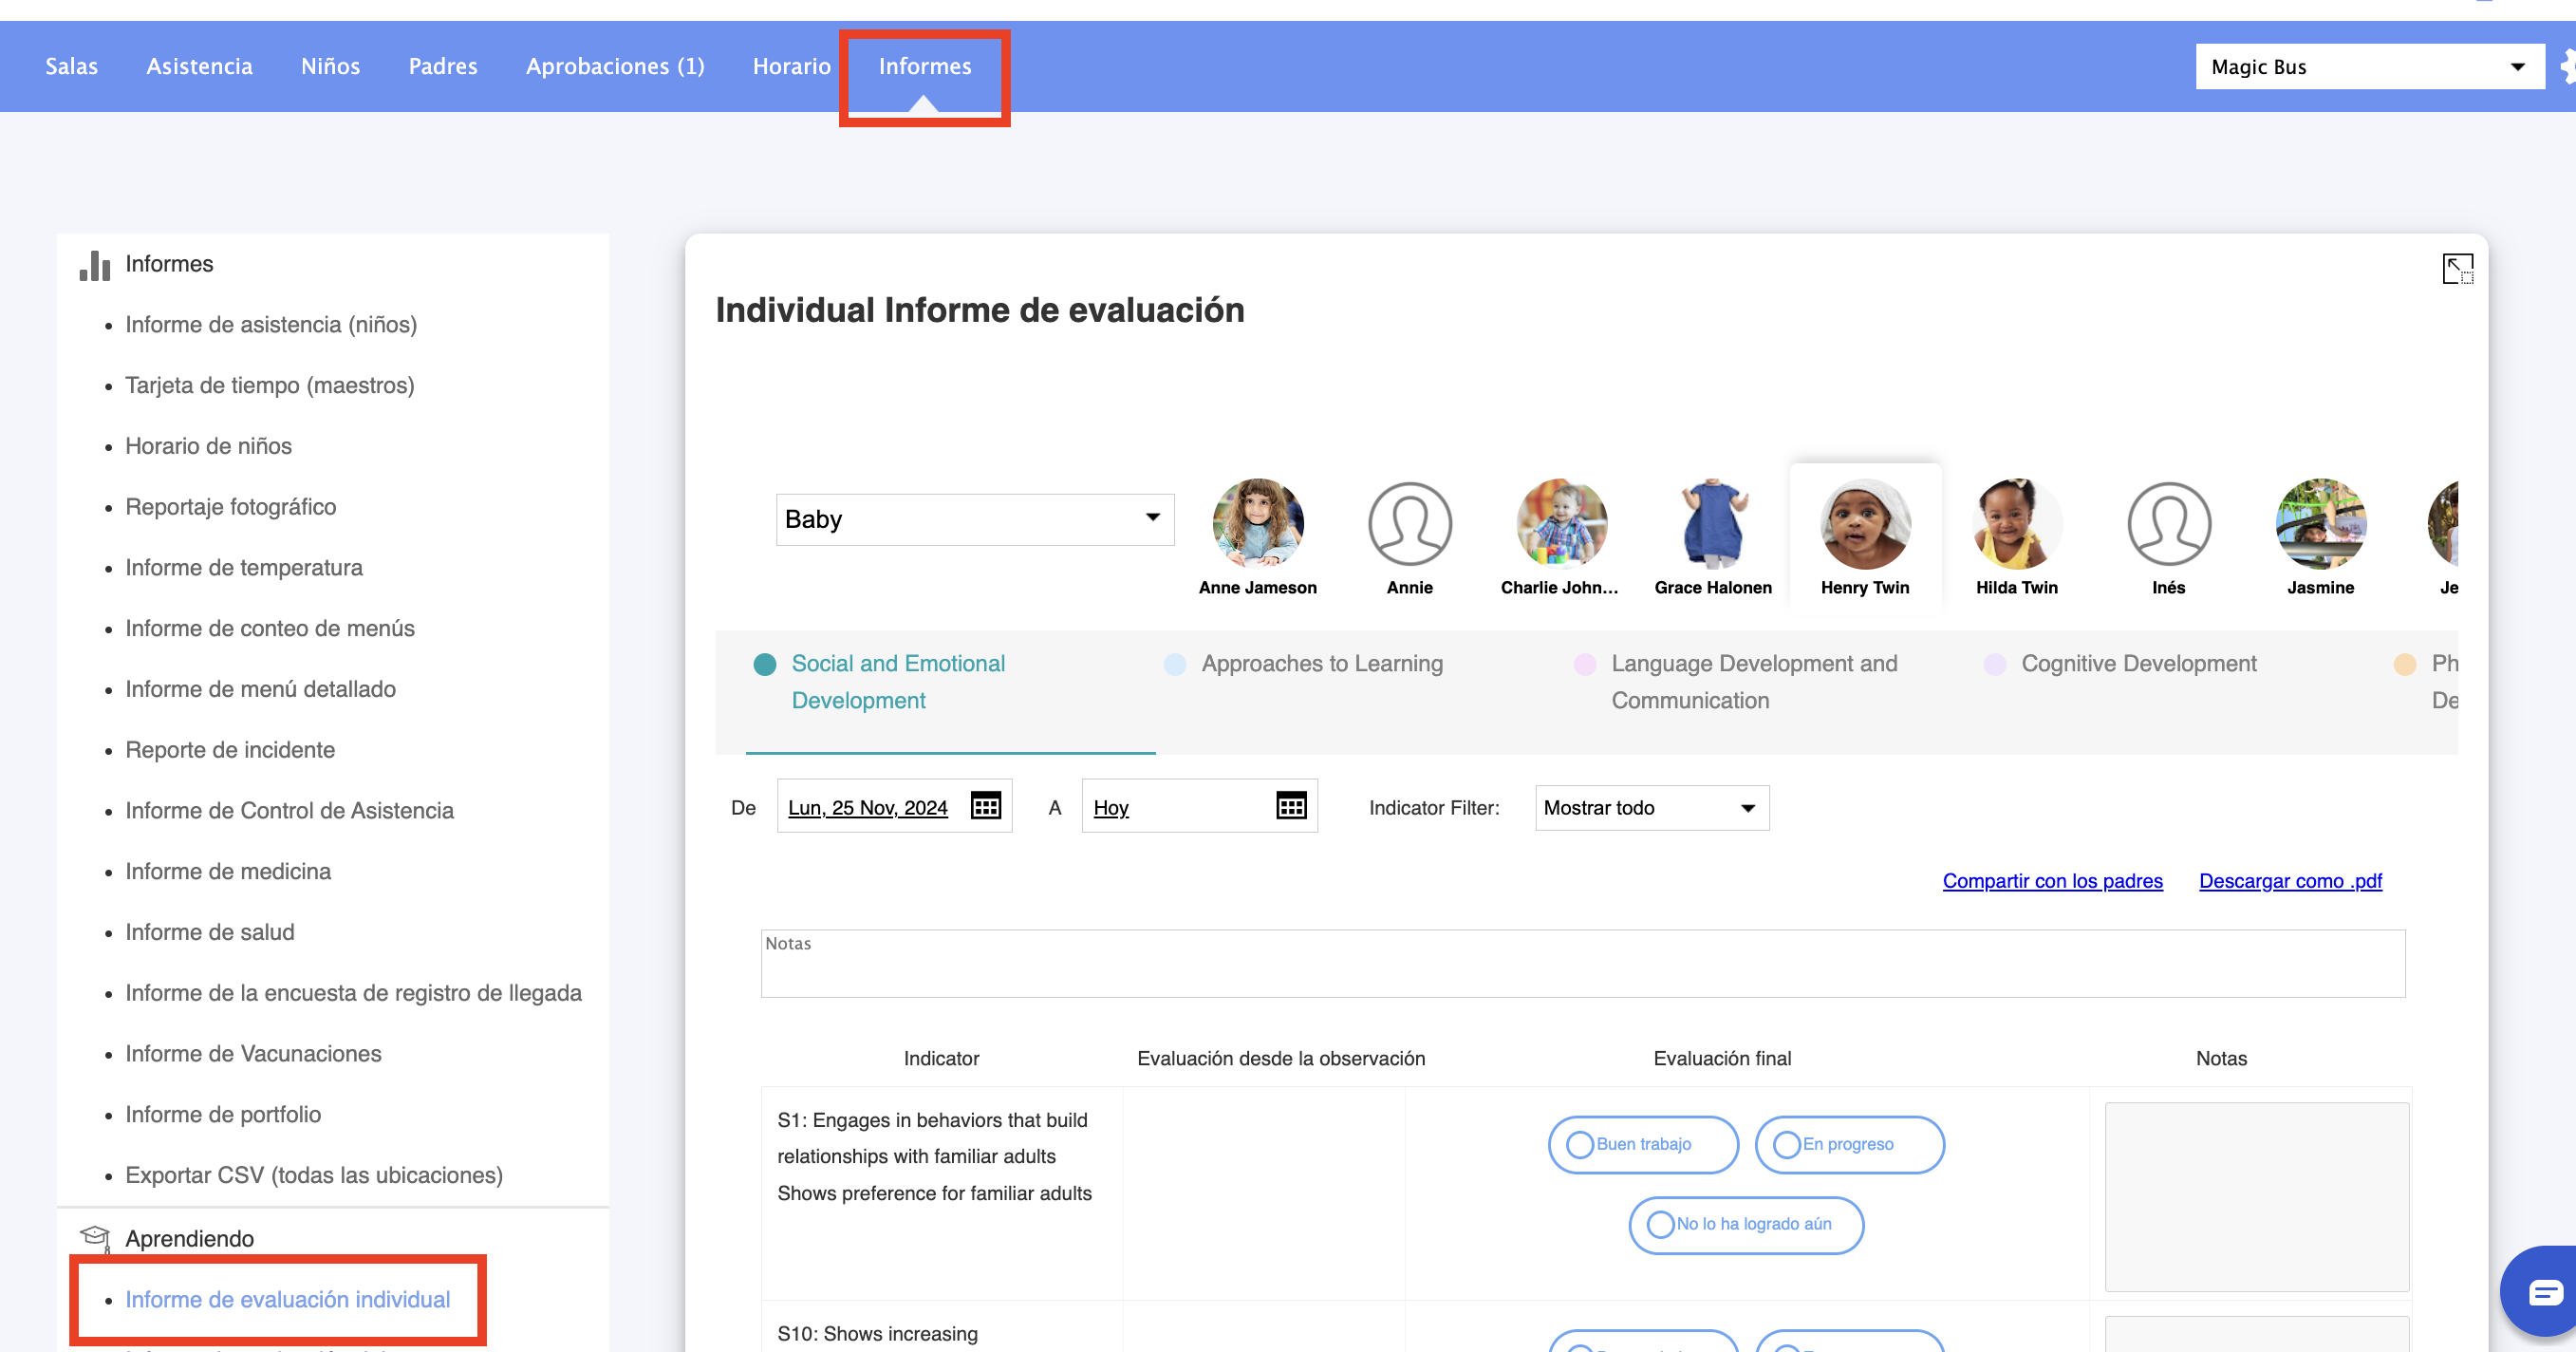
Task: Click Compartir con los padres link
Action: [x=2052, y=881]
